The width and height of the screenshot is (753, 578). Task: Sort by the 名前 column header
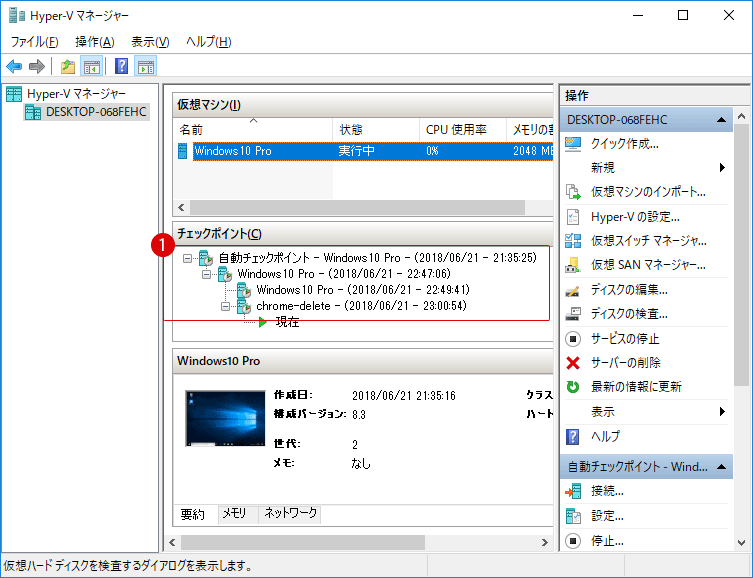coord(253,130)
